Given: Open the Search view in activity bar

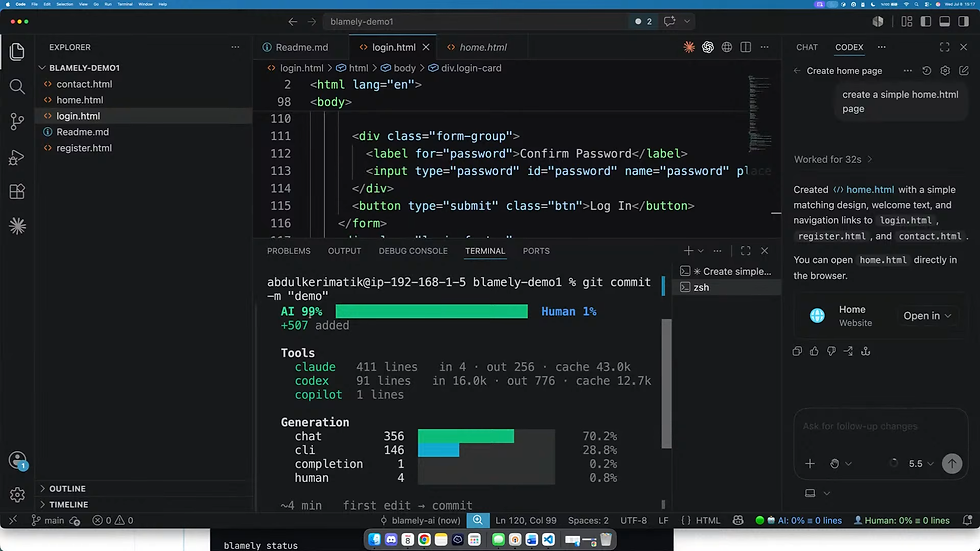Looking at the screenshot, I should [17, 86].
